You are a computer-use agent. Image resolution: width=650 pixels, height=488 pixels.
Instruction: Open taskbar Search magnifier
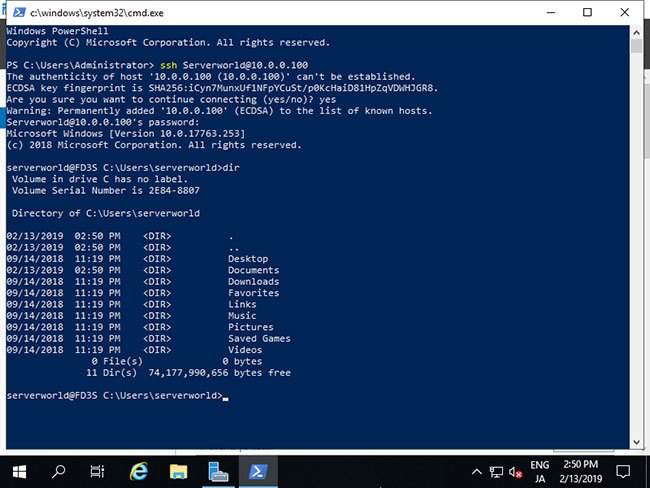coord(58,472)
